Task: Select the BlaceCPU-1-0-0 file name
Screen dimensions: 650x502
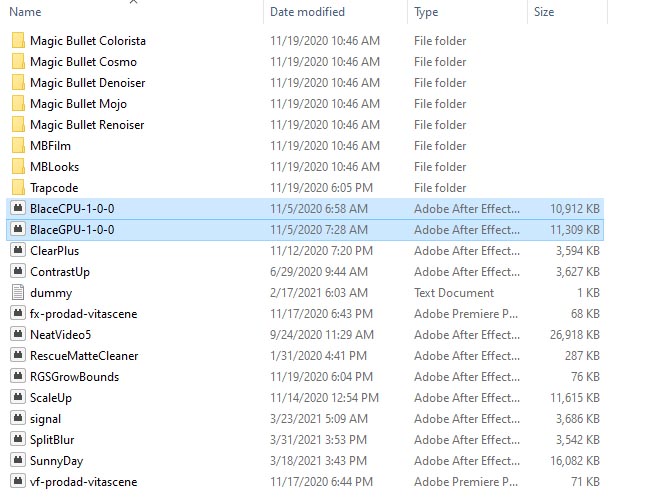Action: [x=72, y=209]
